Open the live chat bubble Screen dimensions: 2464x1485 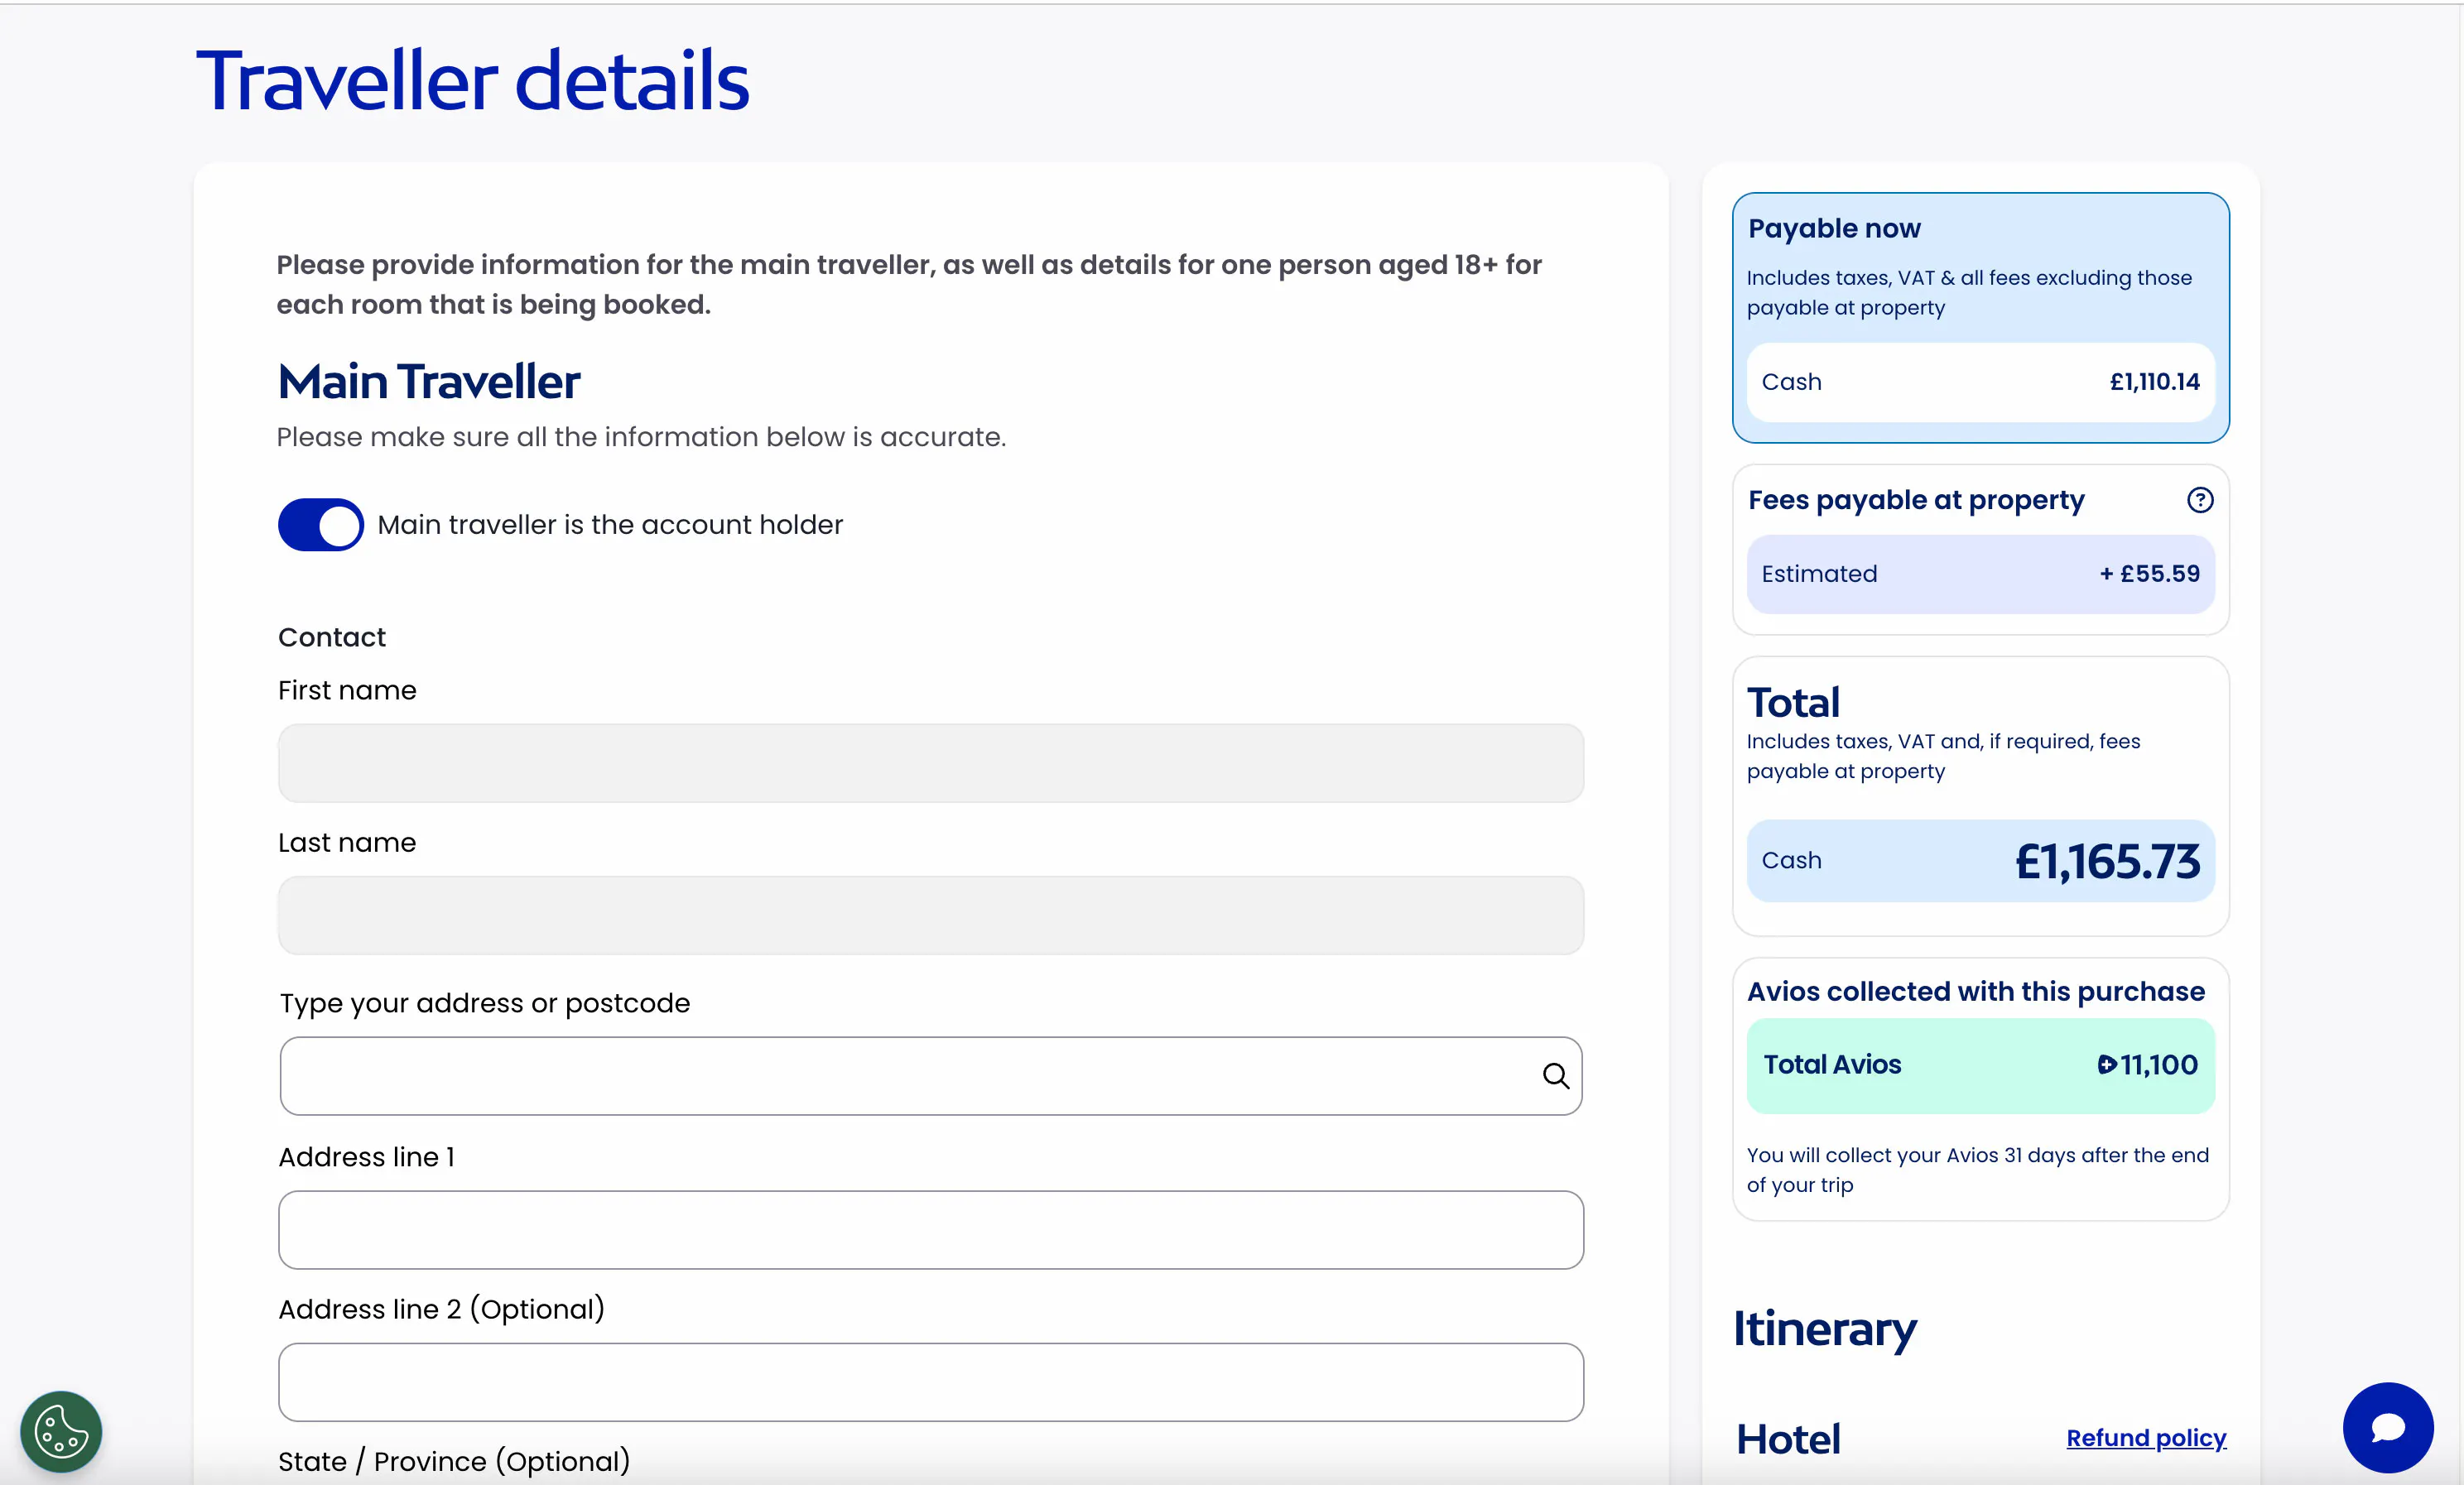[x=2387, y=1427]
